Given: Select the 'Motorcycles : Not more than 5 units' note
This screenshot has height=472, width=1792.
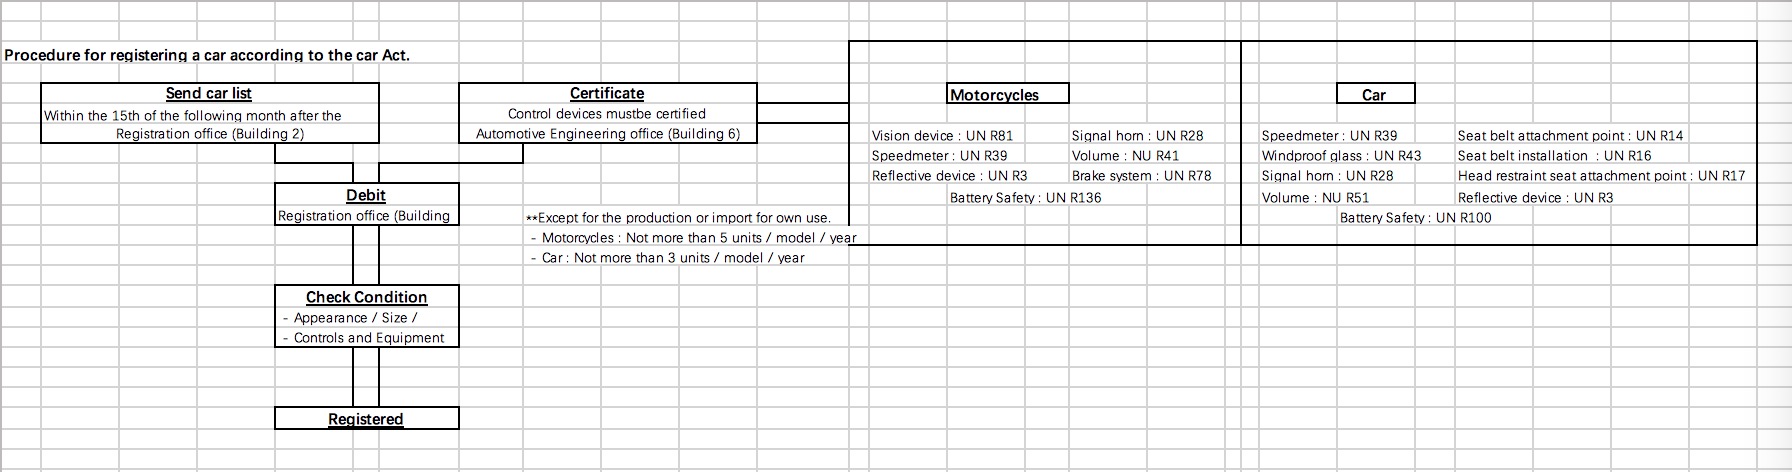Looking at the screenshot, I should pos(693,237).
